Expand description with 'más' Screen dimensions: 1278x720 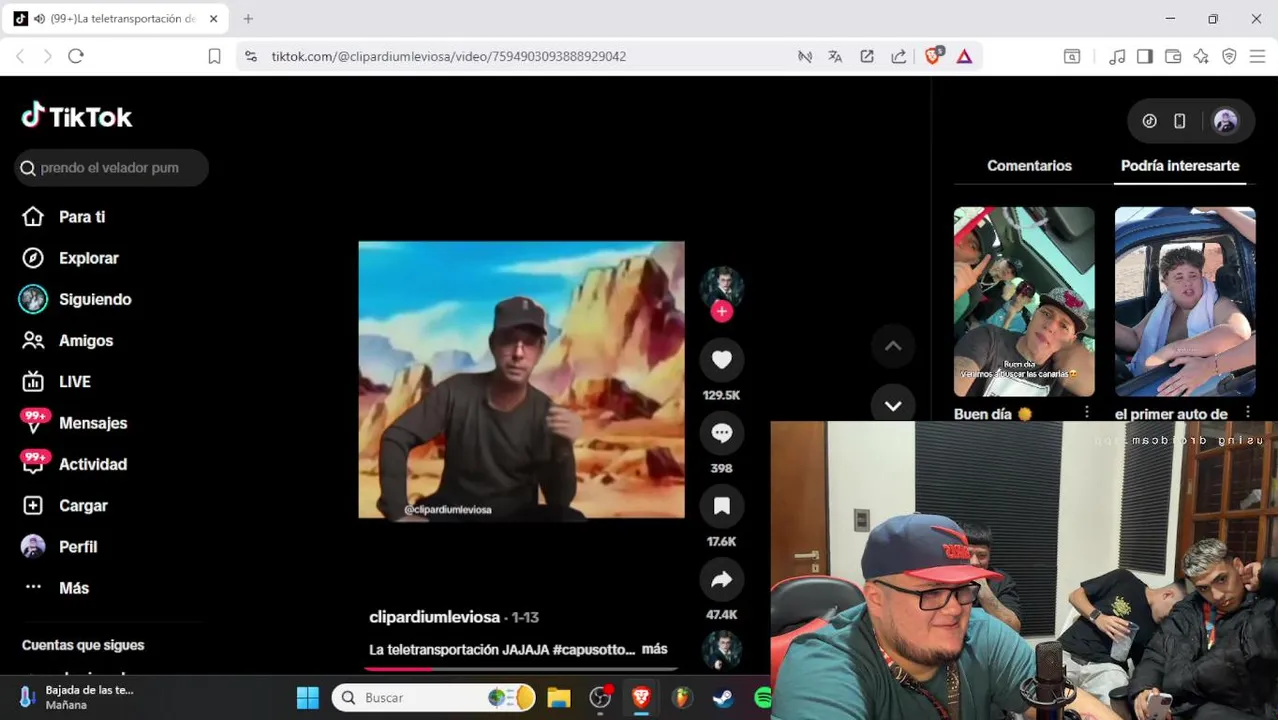(654, 649)
